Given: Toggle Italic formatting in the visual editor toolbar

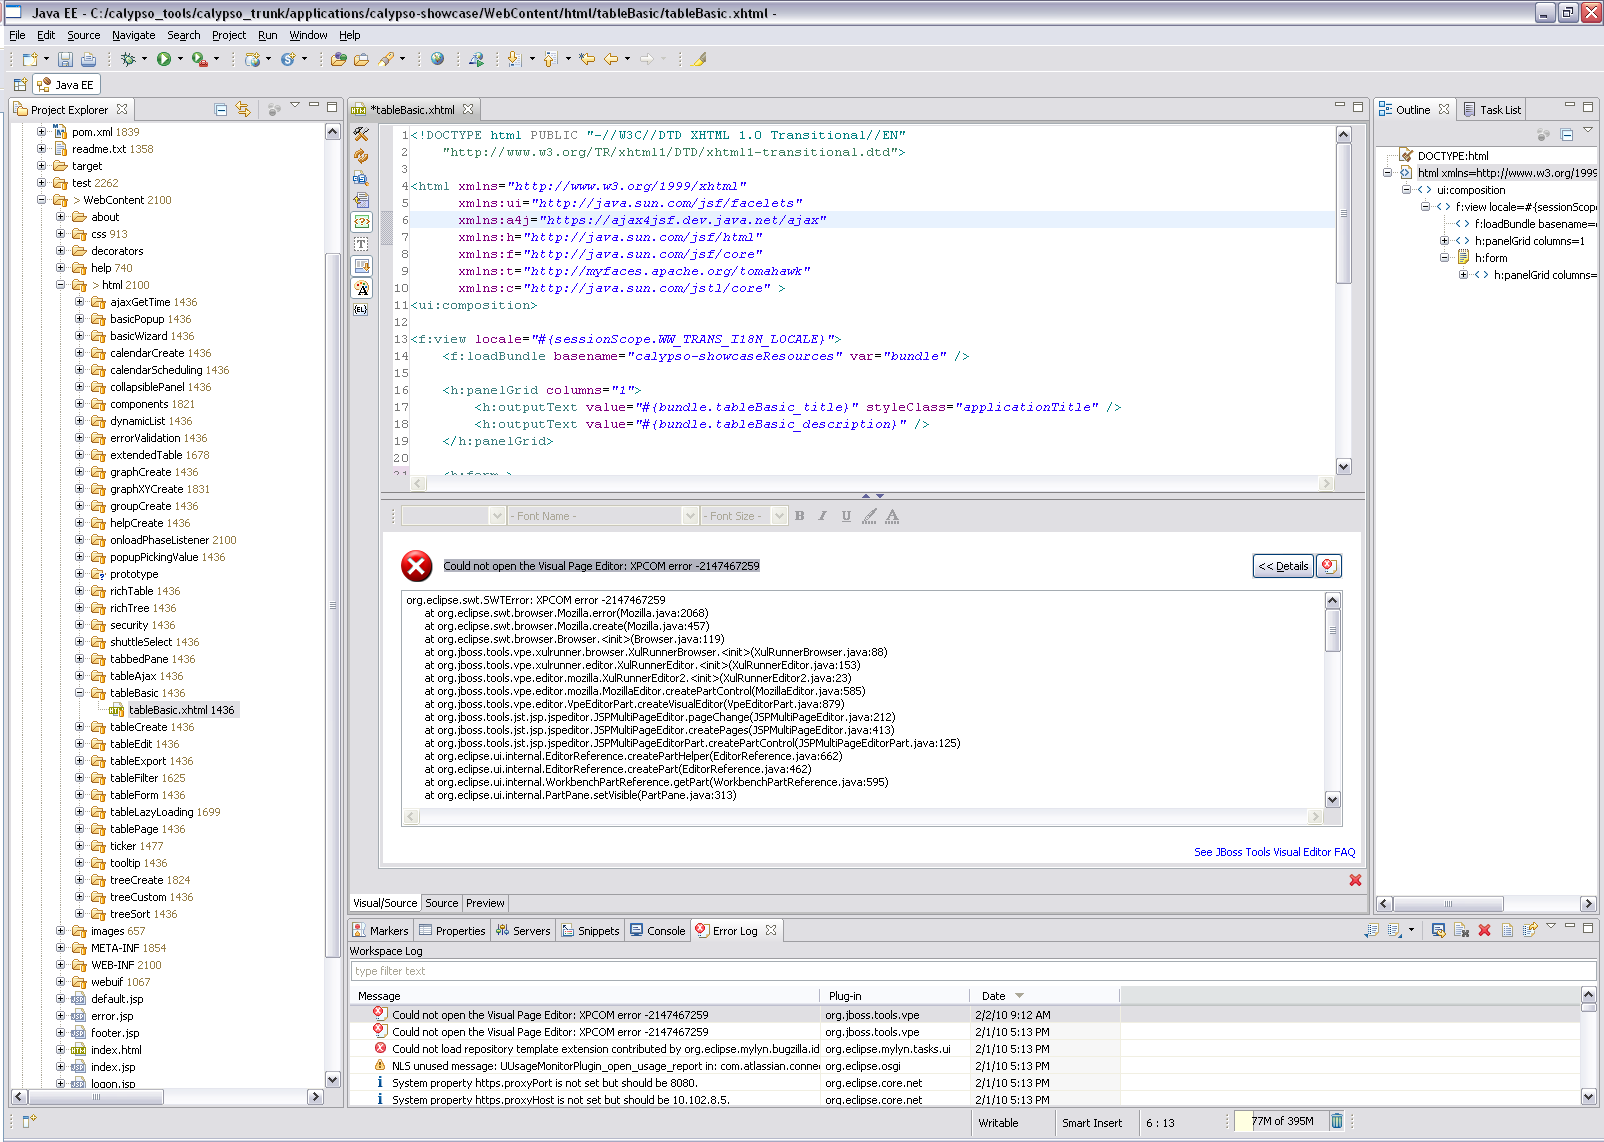Looking at the screenshot, I should tap(822, 516).
